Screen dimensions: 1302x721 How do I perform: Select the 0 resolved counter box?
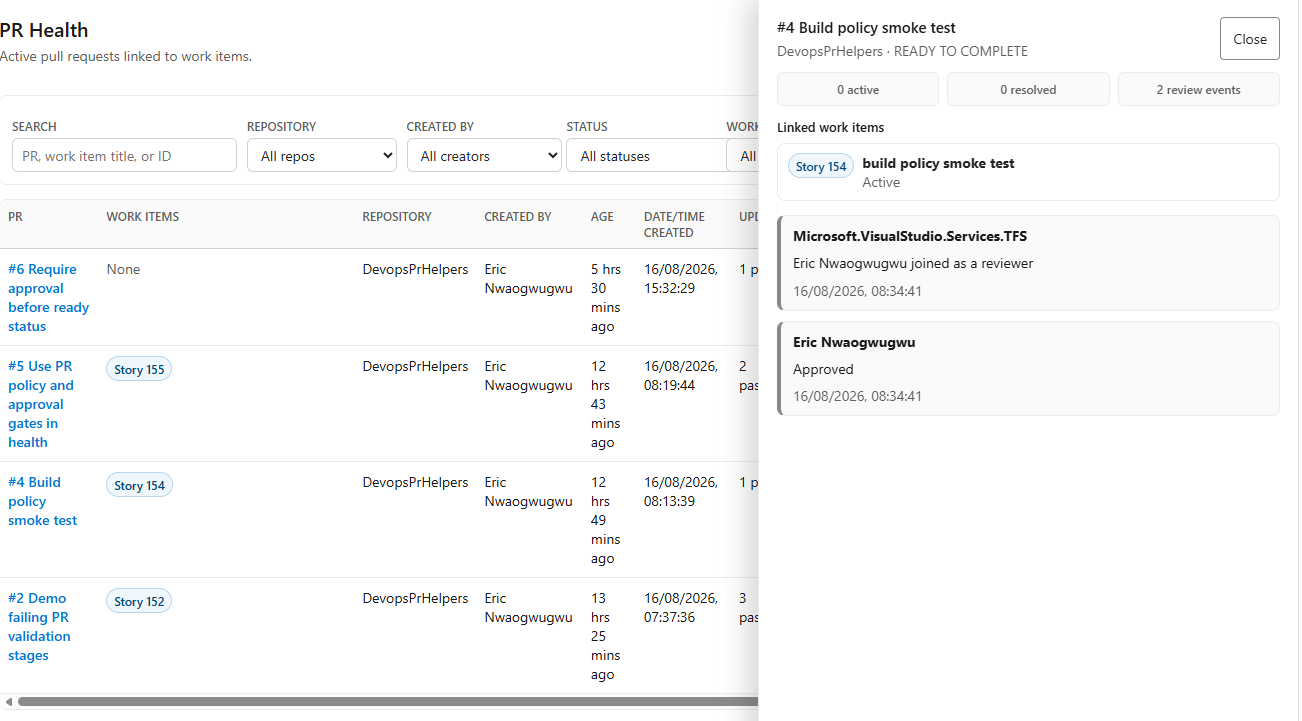tap(1028, 89)
